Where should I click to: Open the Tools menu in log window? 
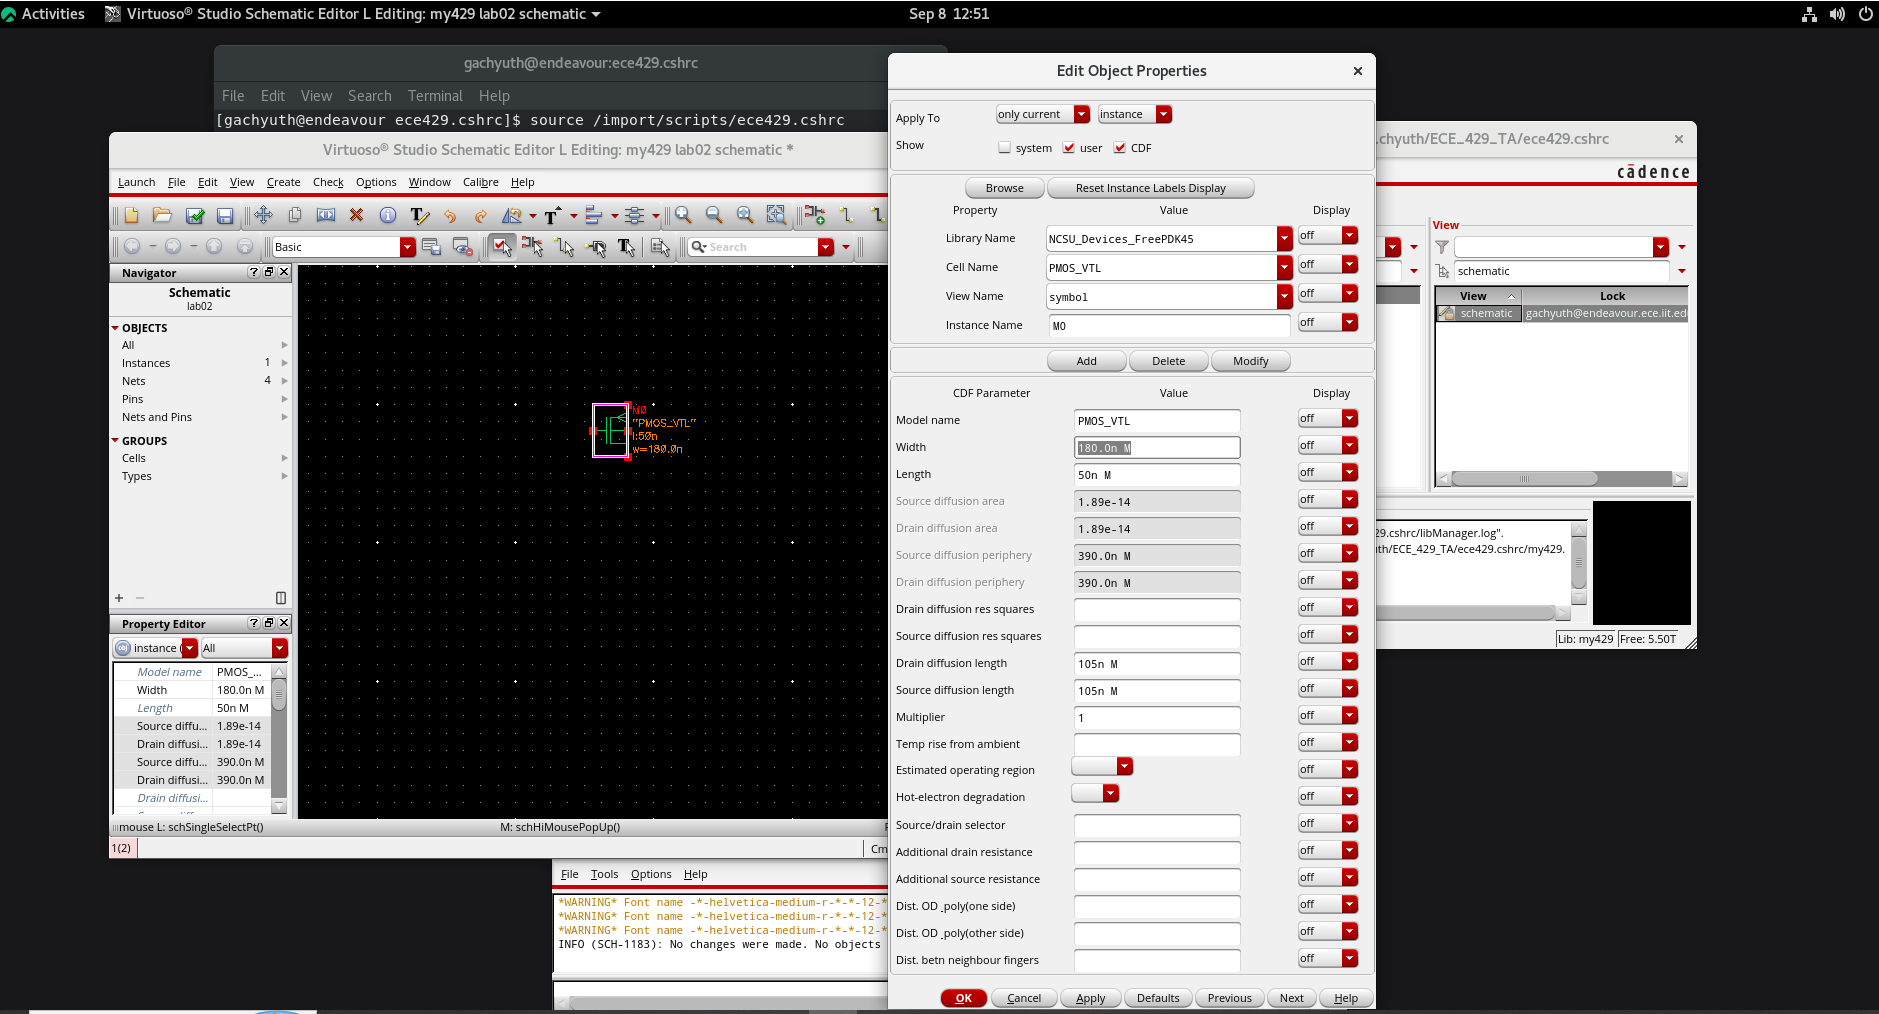604,874
